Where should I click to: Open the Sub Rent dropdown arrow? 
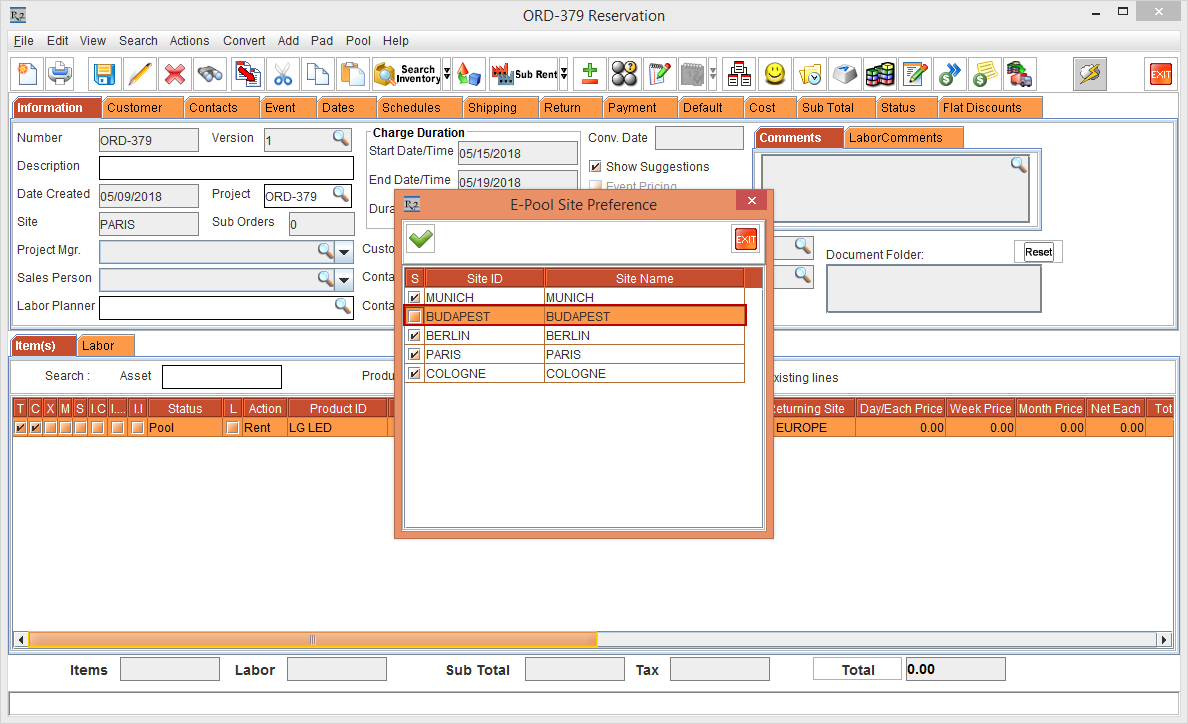tap(564, 74)
